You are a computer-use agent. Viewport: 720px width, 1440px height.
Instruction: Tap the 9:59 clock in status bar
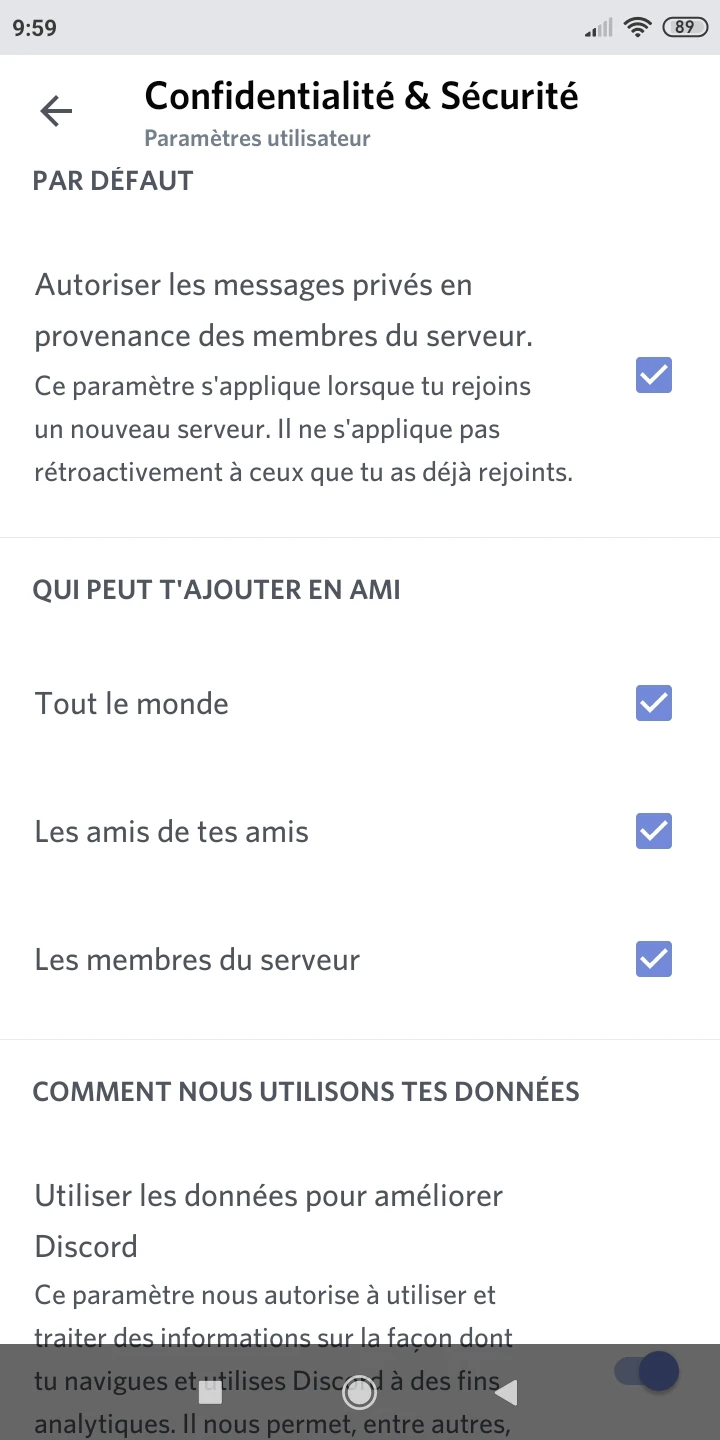click(x=35, y=28)
